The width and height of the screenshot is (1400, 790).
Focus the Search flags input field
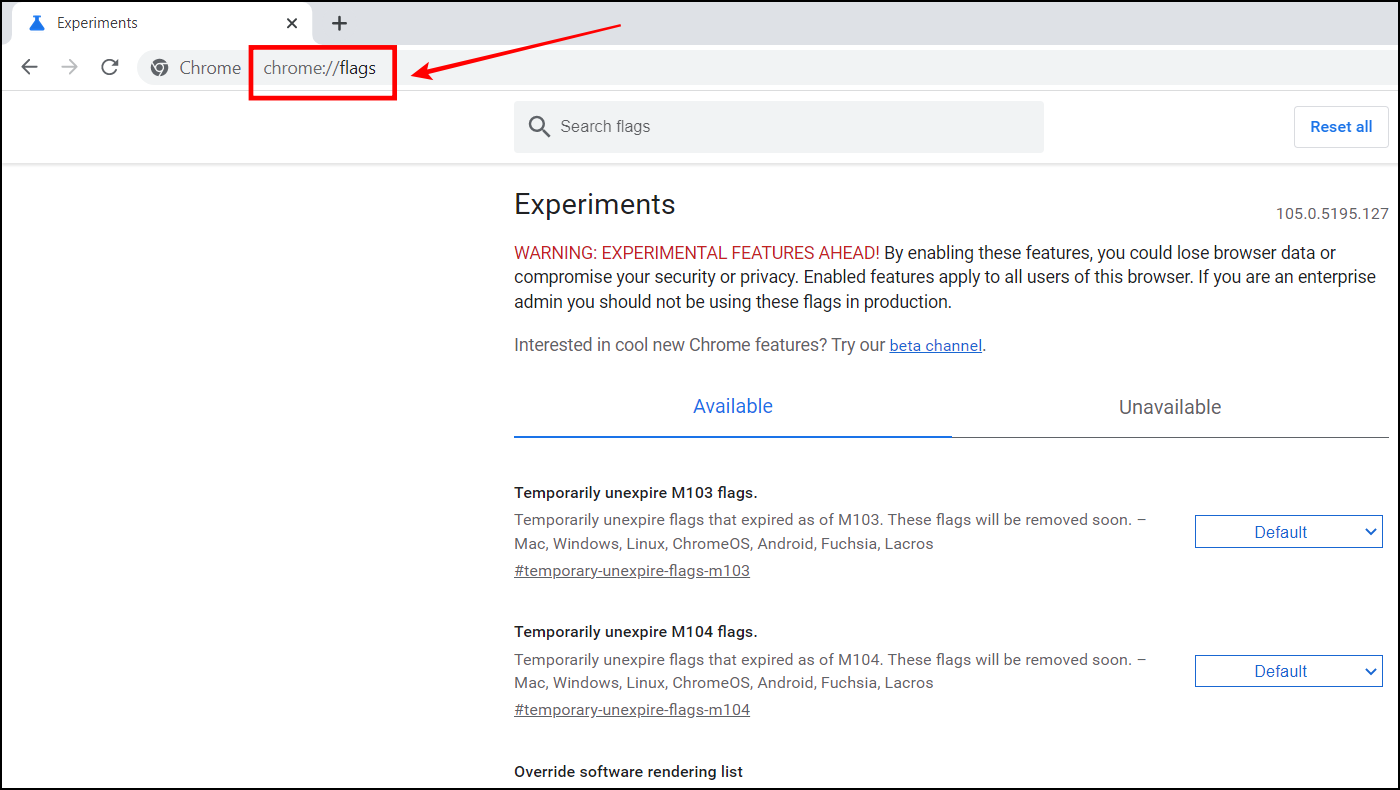778,127
